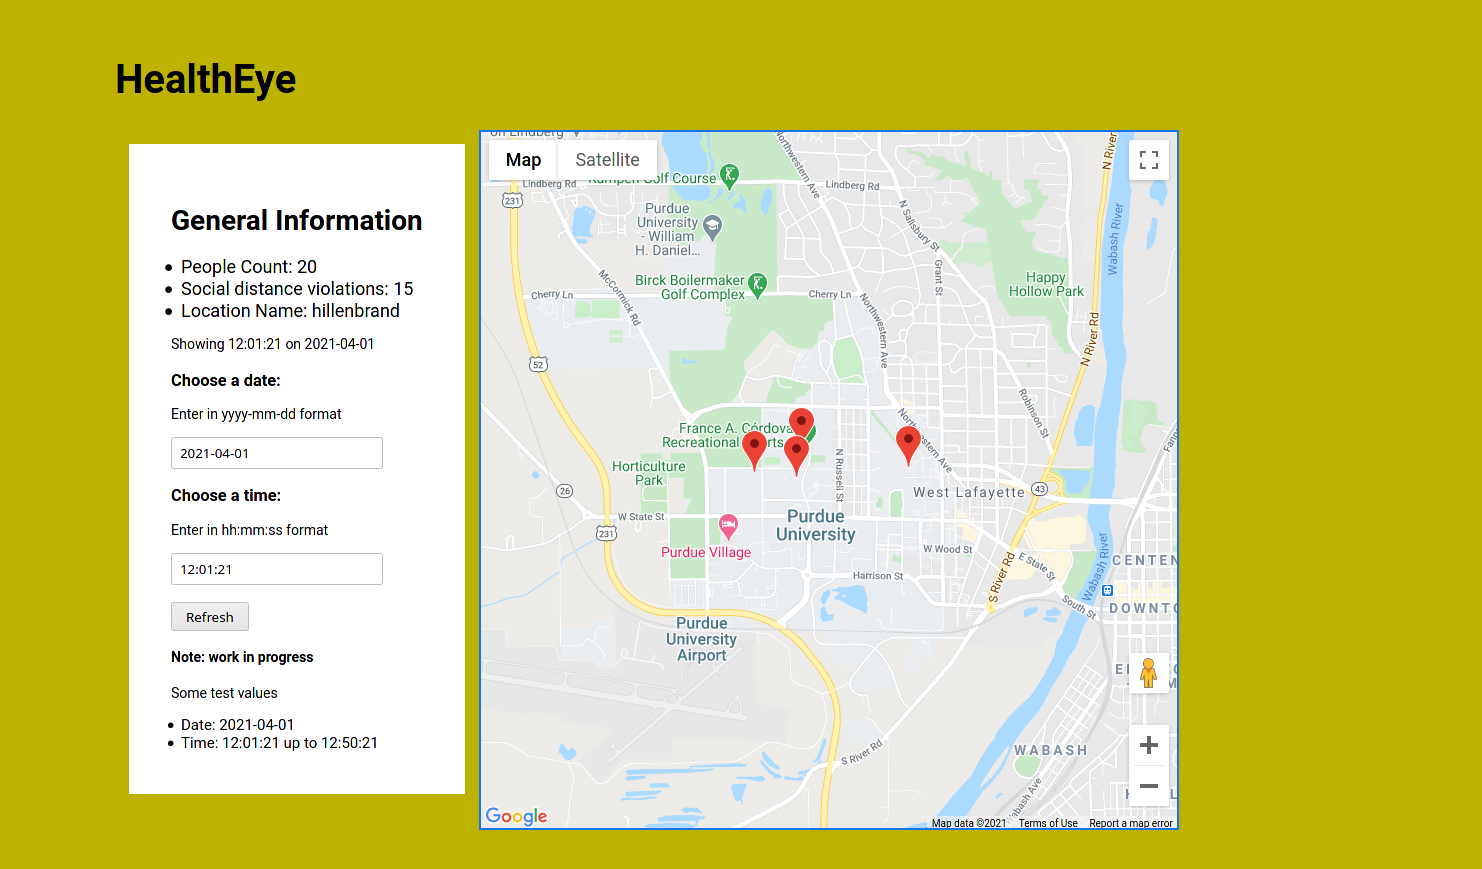Click the Kampen Golf Course pin
1482x869 pixels.
click(730, 177)
